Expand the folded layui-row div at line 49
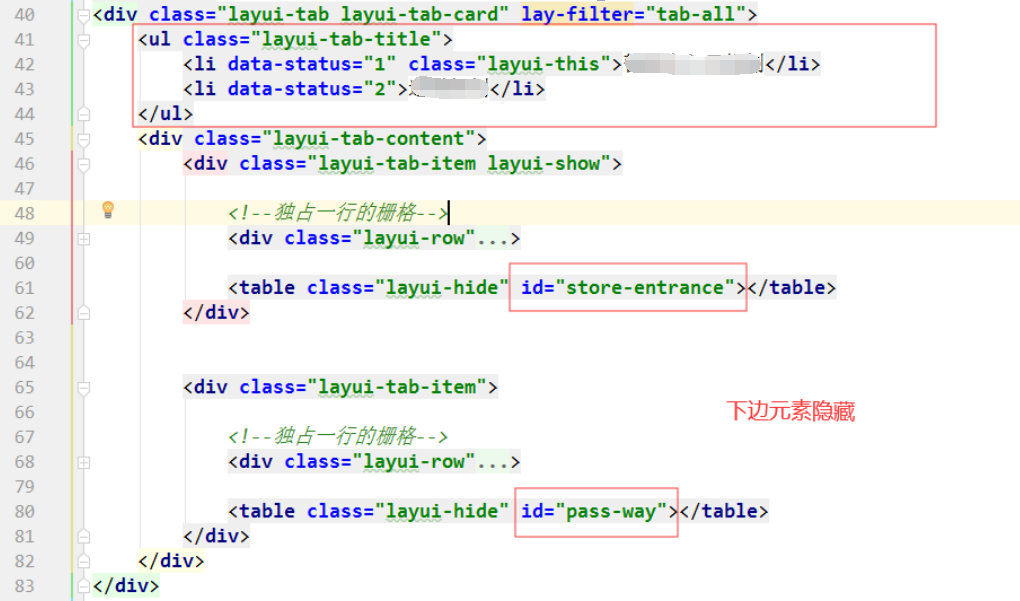Viewport: 1020px width, 601px height. (x=84, y=239)
